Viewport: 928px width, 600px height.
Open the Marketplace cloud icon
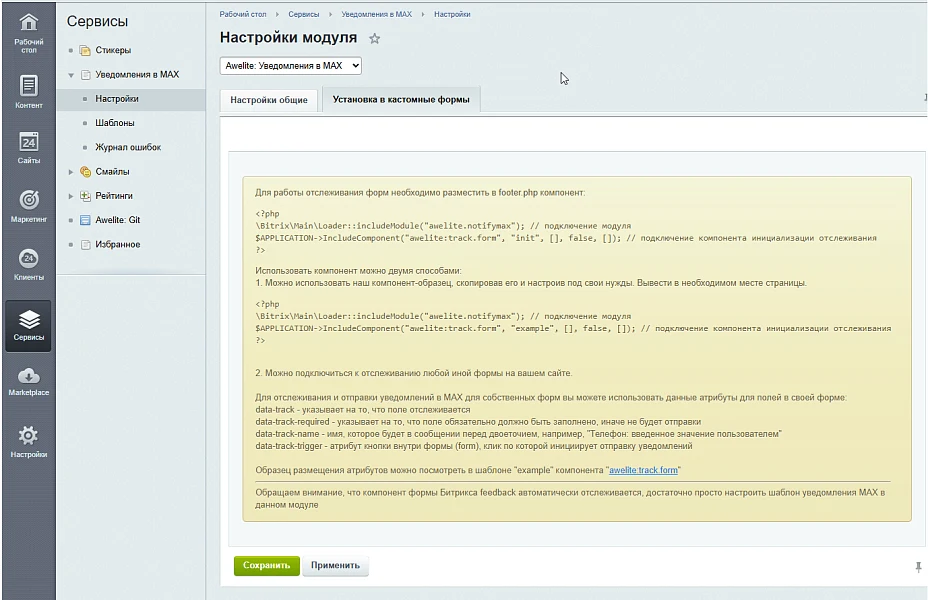(x=28, y=376)
